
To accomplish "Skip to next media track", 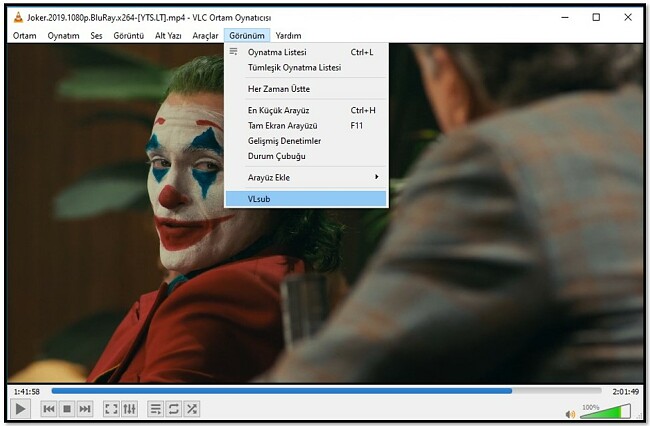I will (85, 409).
